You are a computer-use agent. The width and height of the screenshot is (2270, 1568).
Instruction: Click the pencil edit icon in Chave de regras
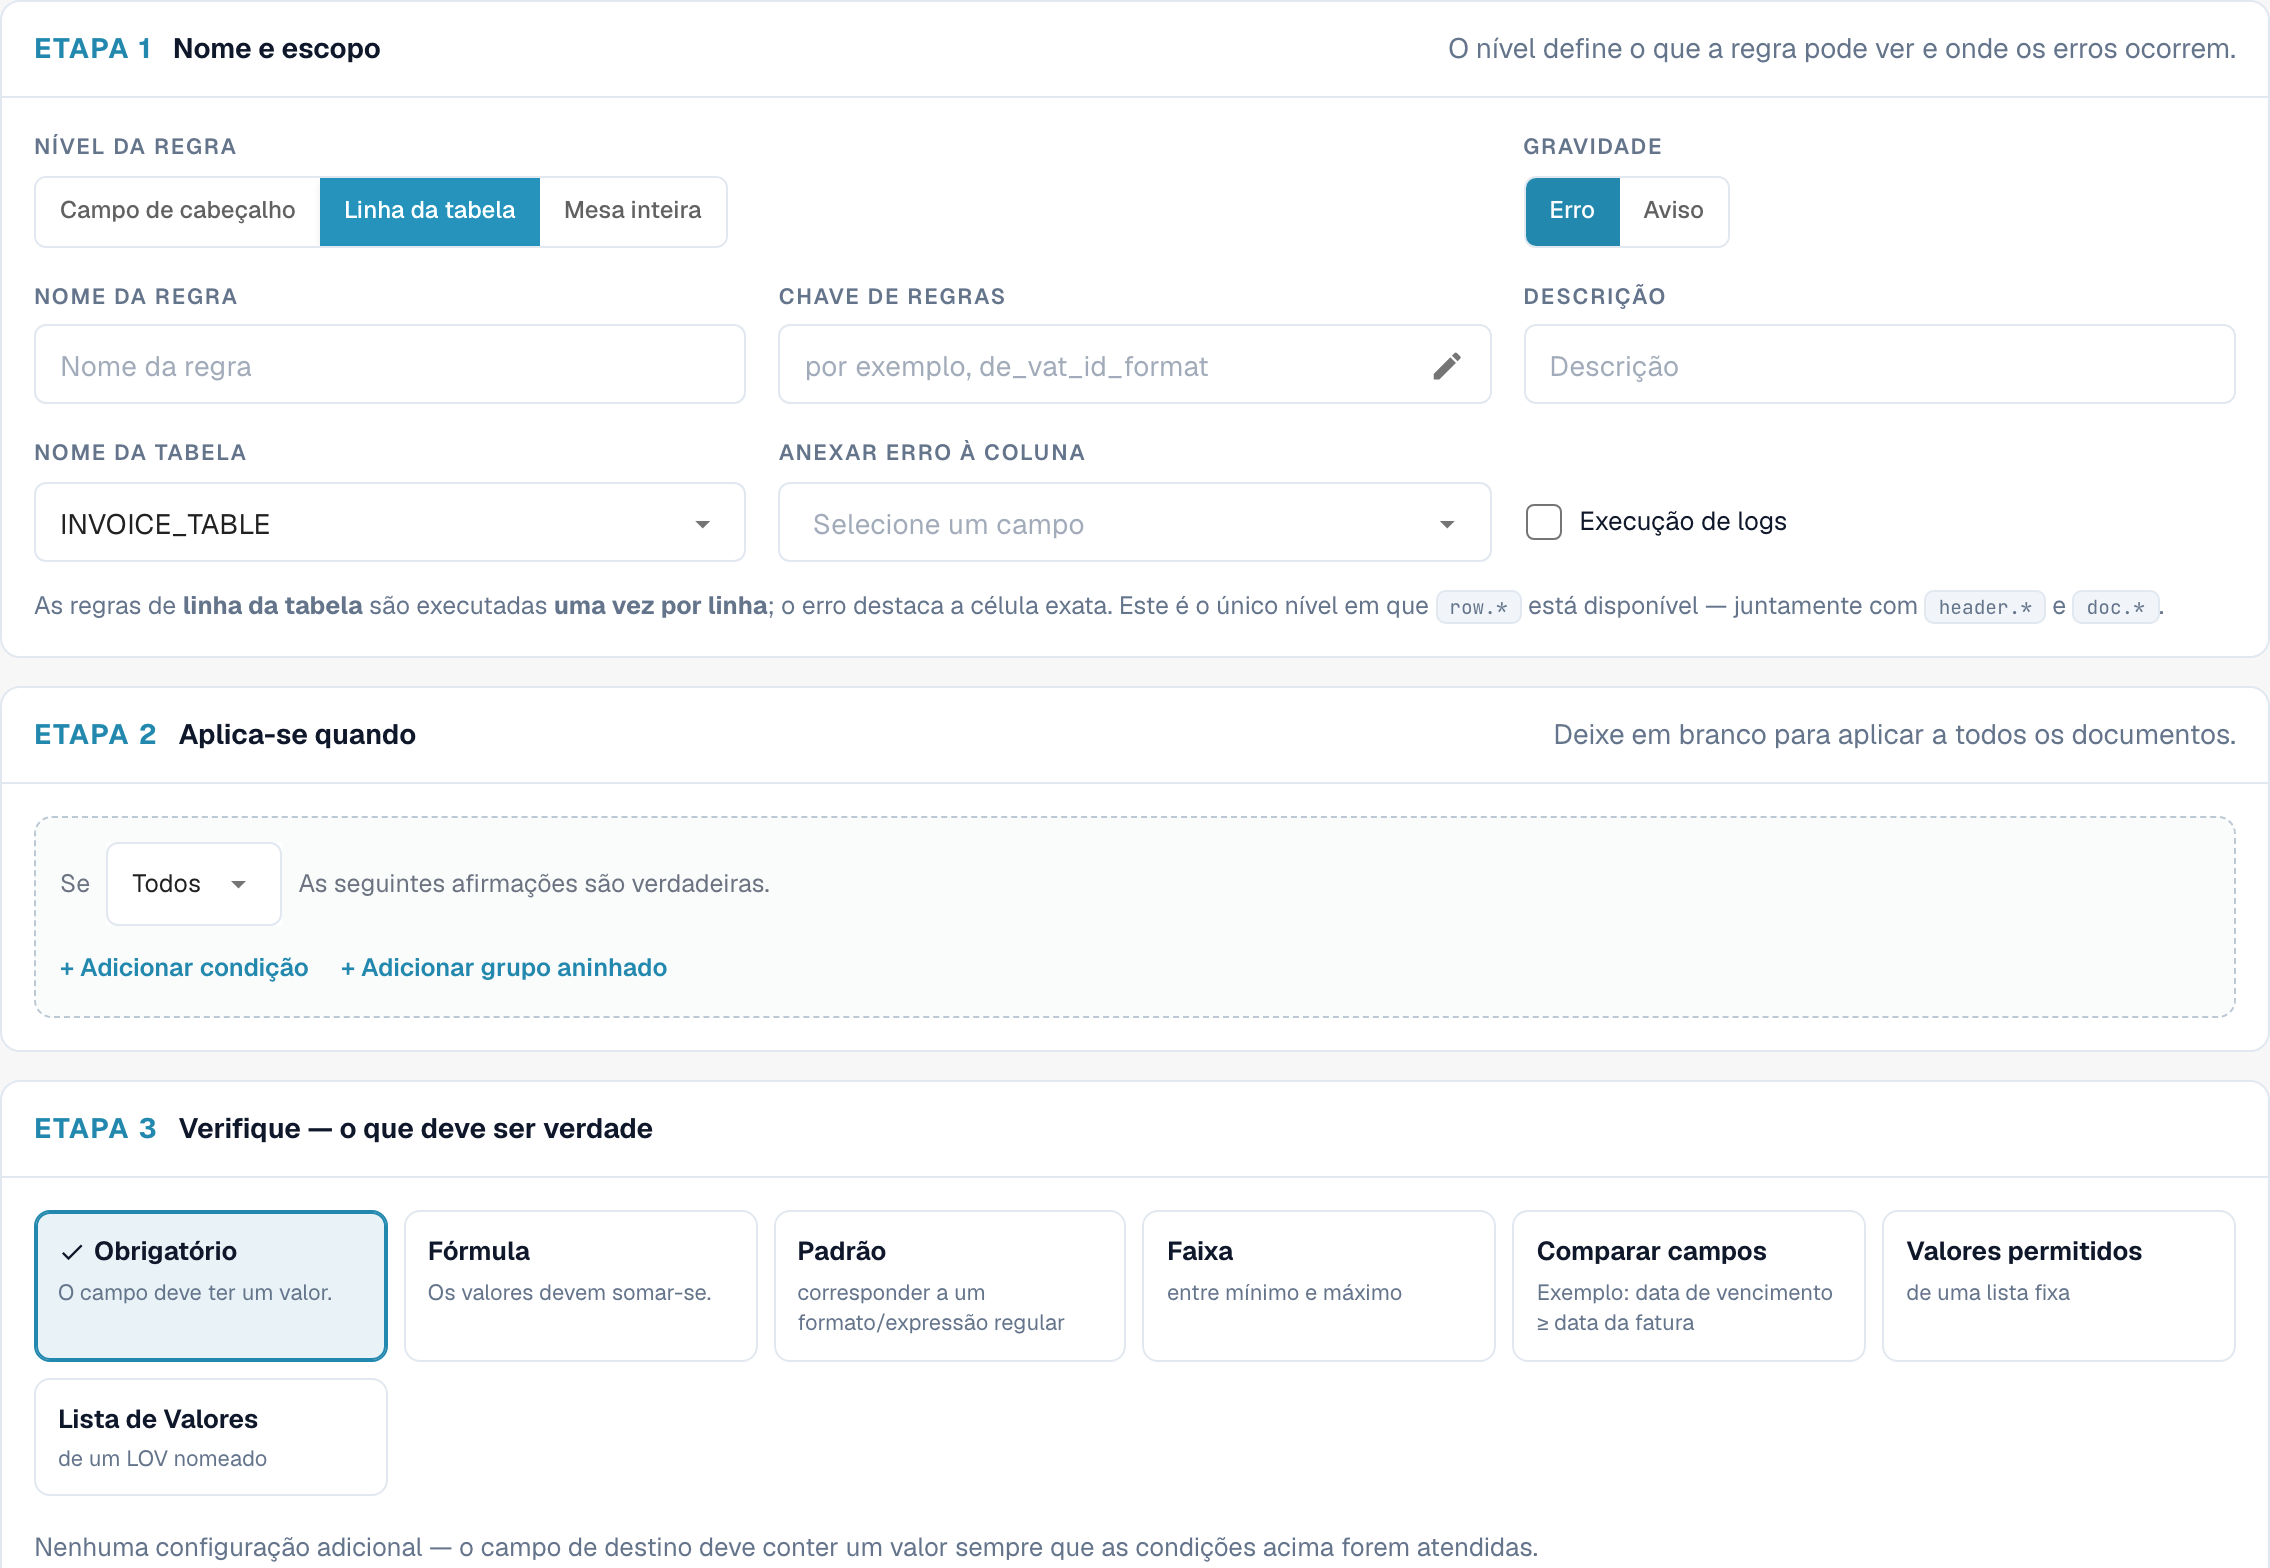point(1446,366)
